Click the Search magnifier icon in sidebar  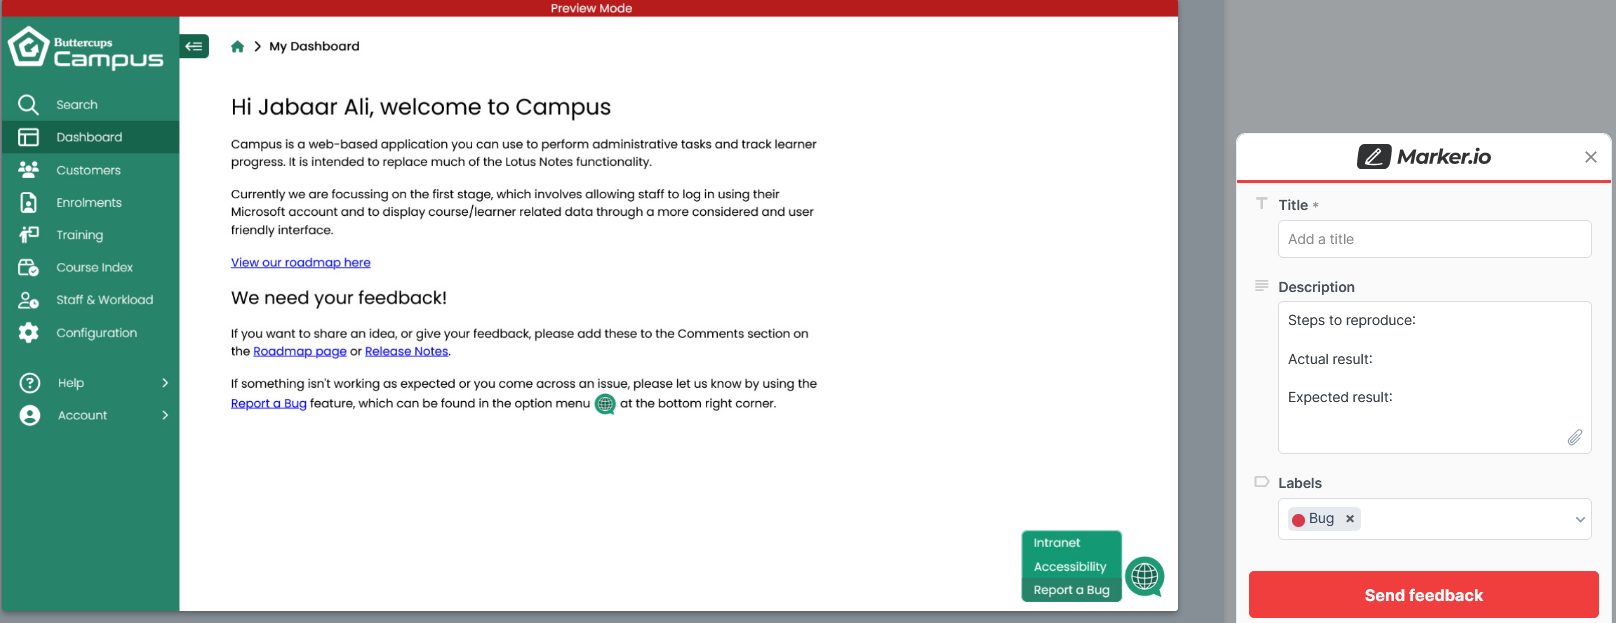28,105
